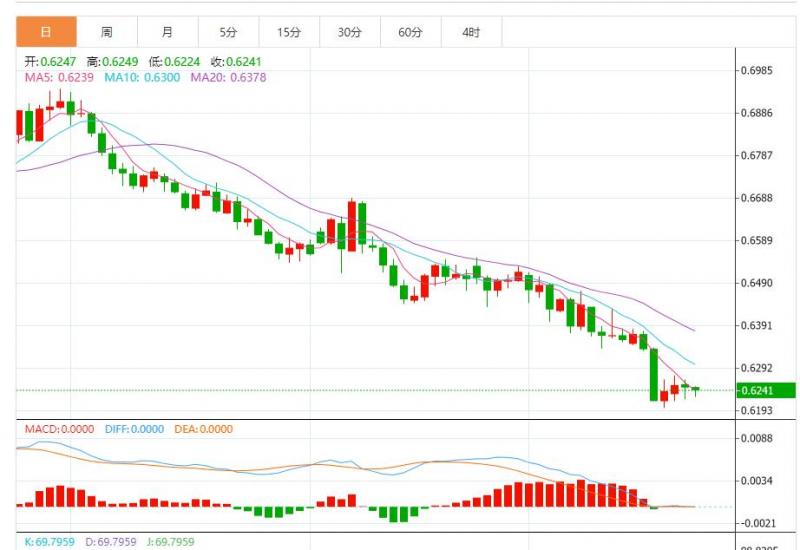
Task: Click the DEA: 0.0000 indicator label
Action: (204, 429)
